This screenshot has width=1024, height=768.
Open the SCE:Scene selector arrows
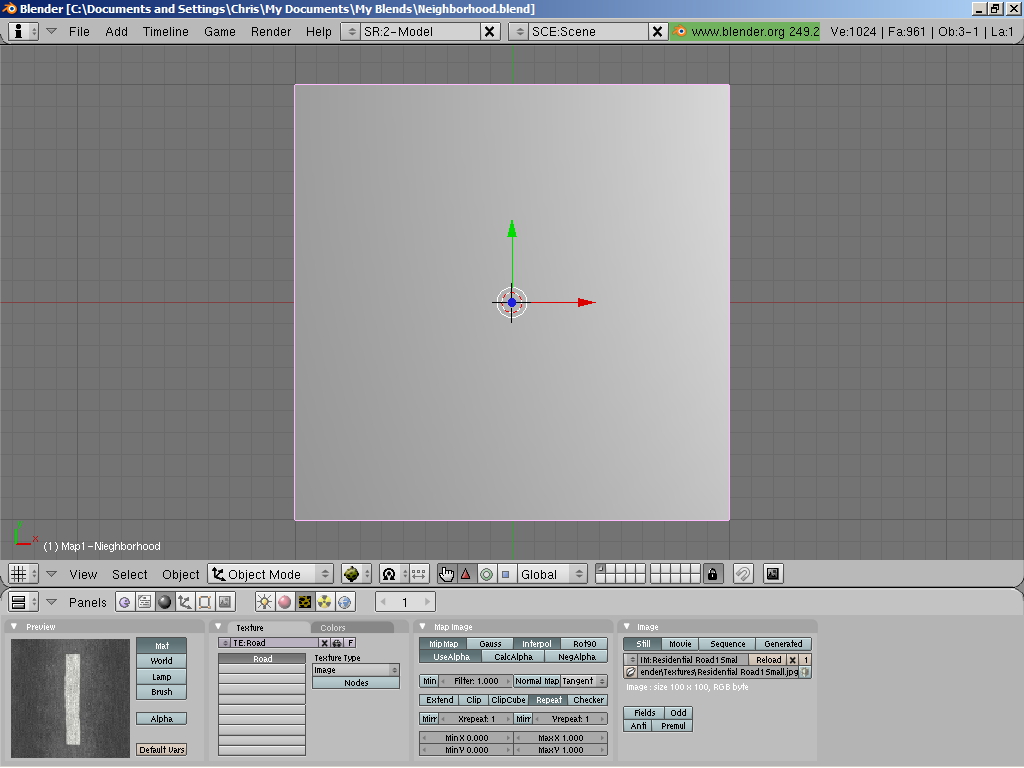click(519, 31)
